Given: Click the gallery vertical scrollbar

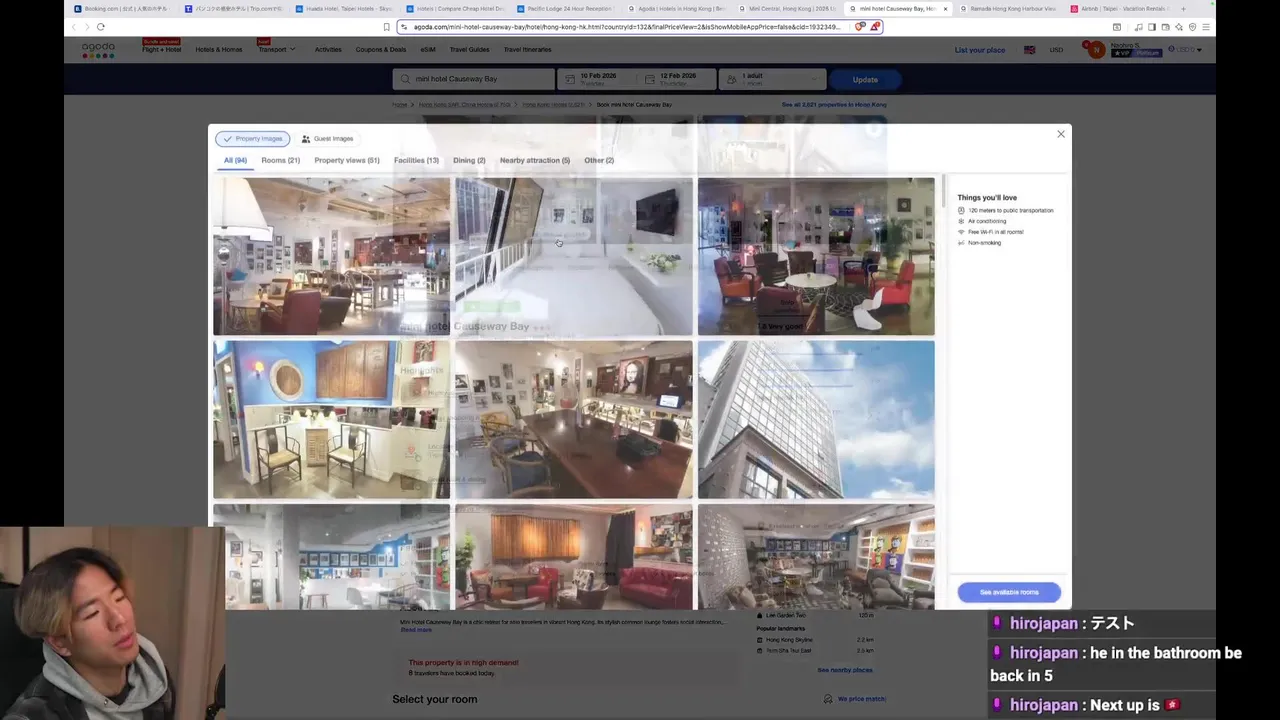Looking at the screenshot, I should coord(943,192).
